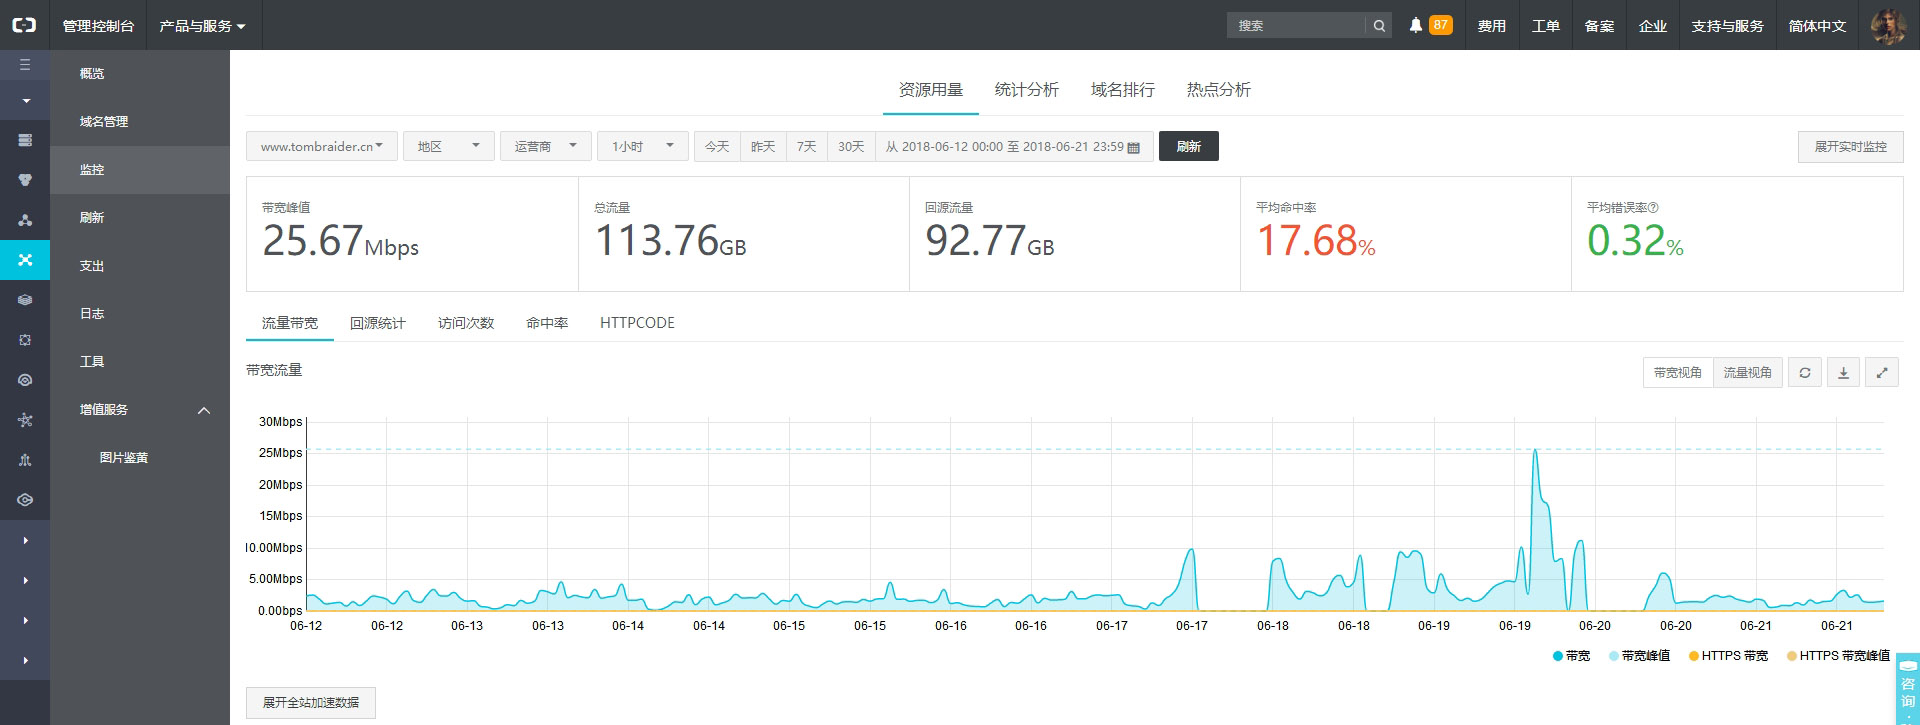Open 产品与服务 dropdown in top bar
The height and width of the screenshot is (725, 1920).
(x=203, y=26)
